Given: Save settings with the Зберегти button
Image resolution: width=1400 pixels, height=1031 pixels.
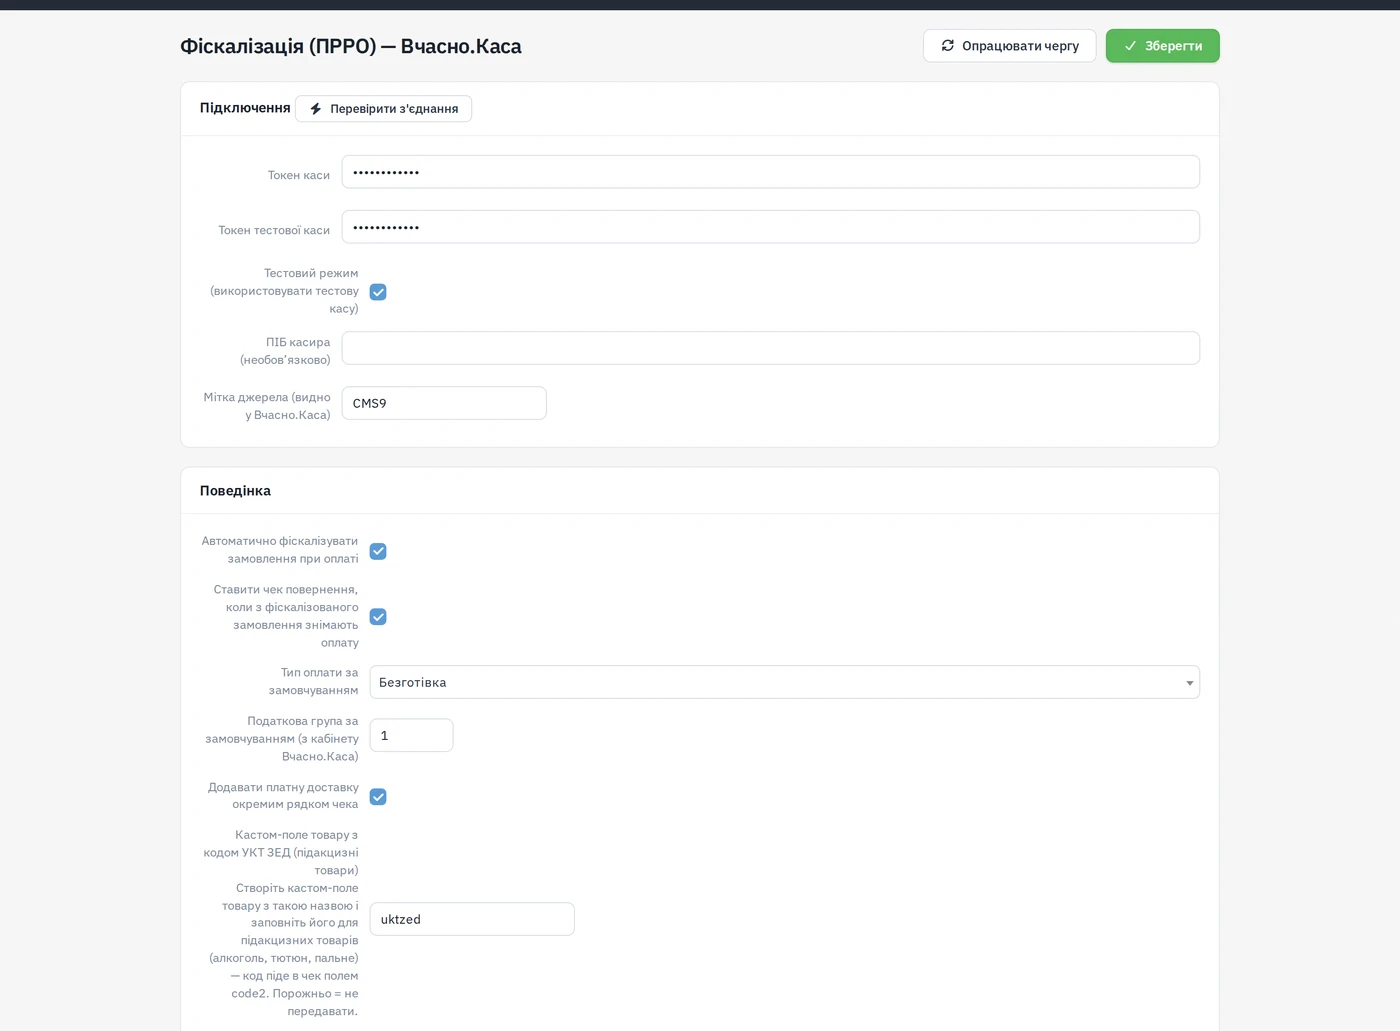Looking at the screenshot, I should coord(1163,46).
